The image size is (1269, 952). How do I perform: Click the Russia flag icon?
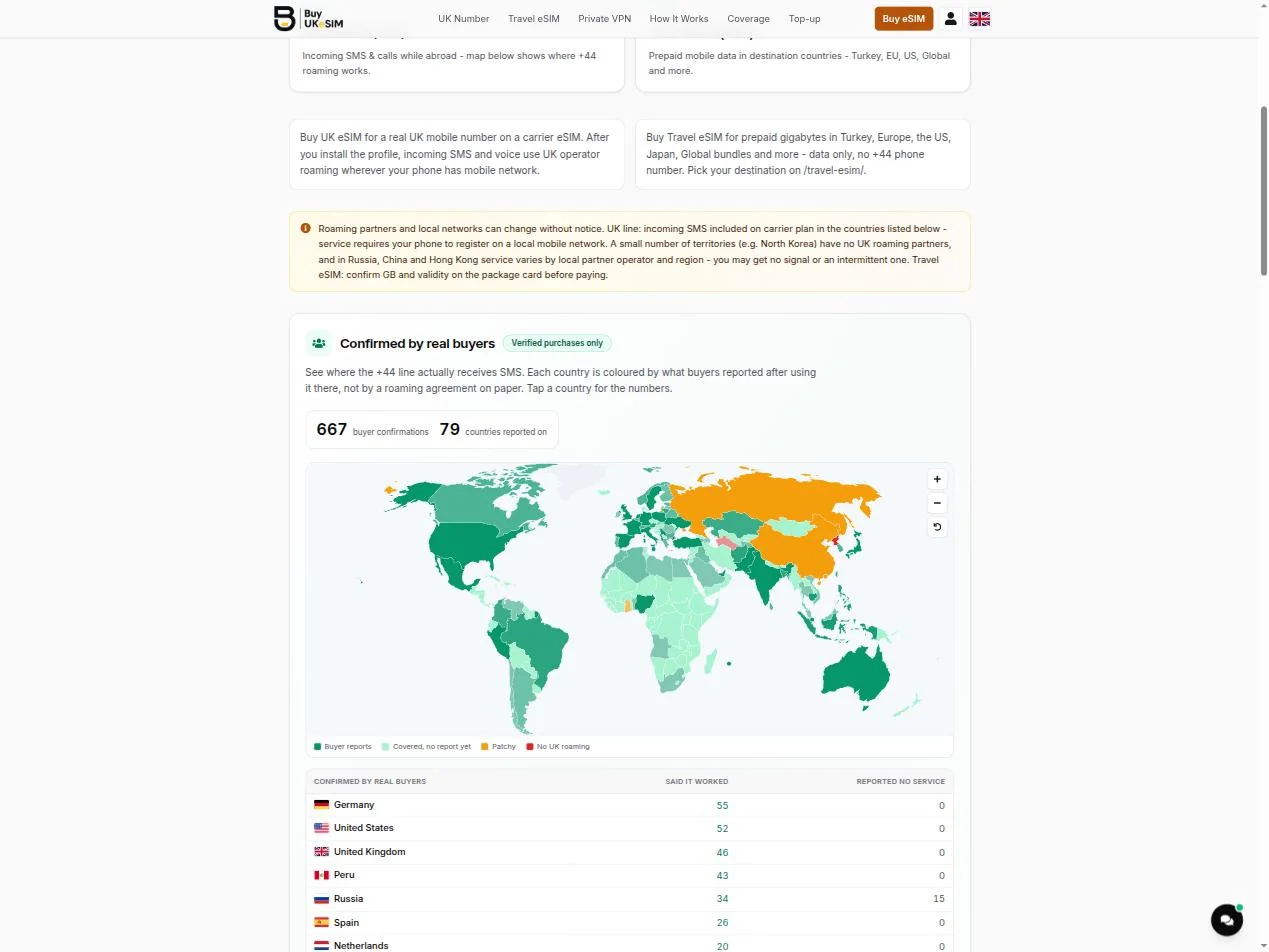coord(321,899)
